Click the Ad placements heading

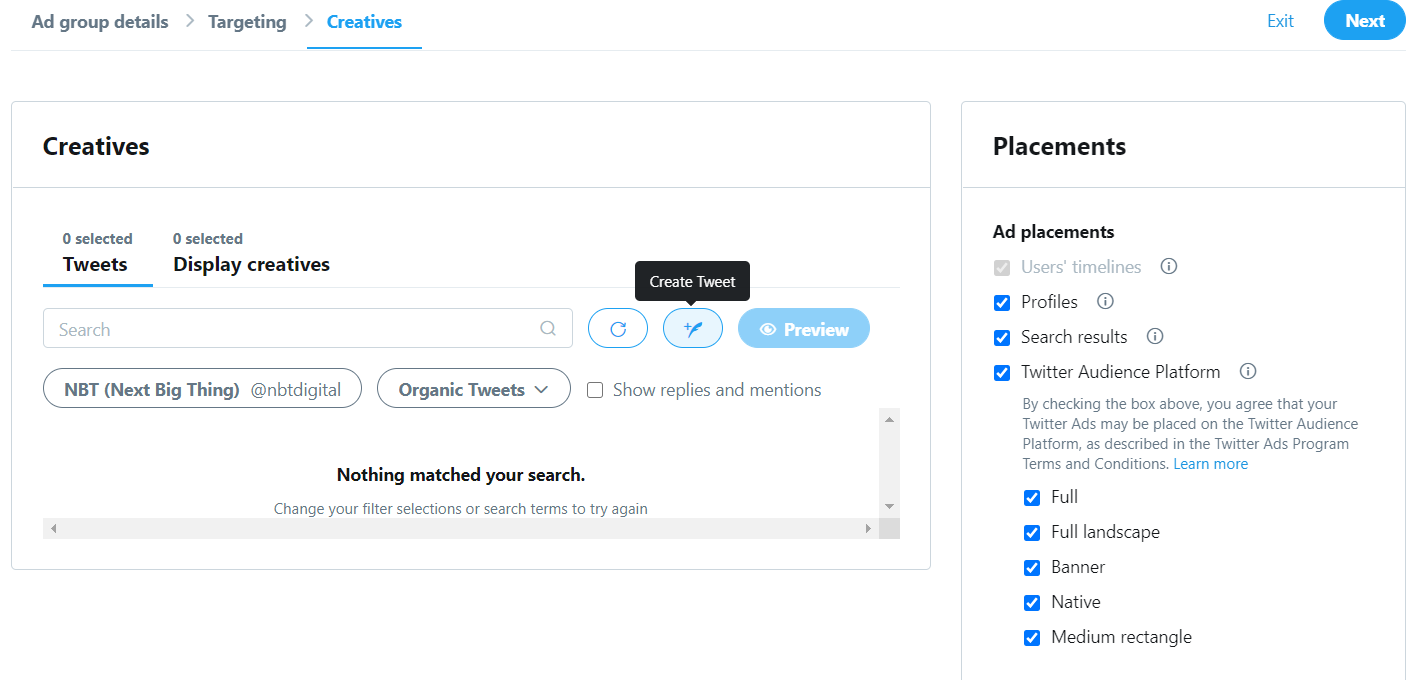[1053, 232]
